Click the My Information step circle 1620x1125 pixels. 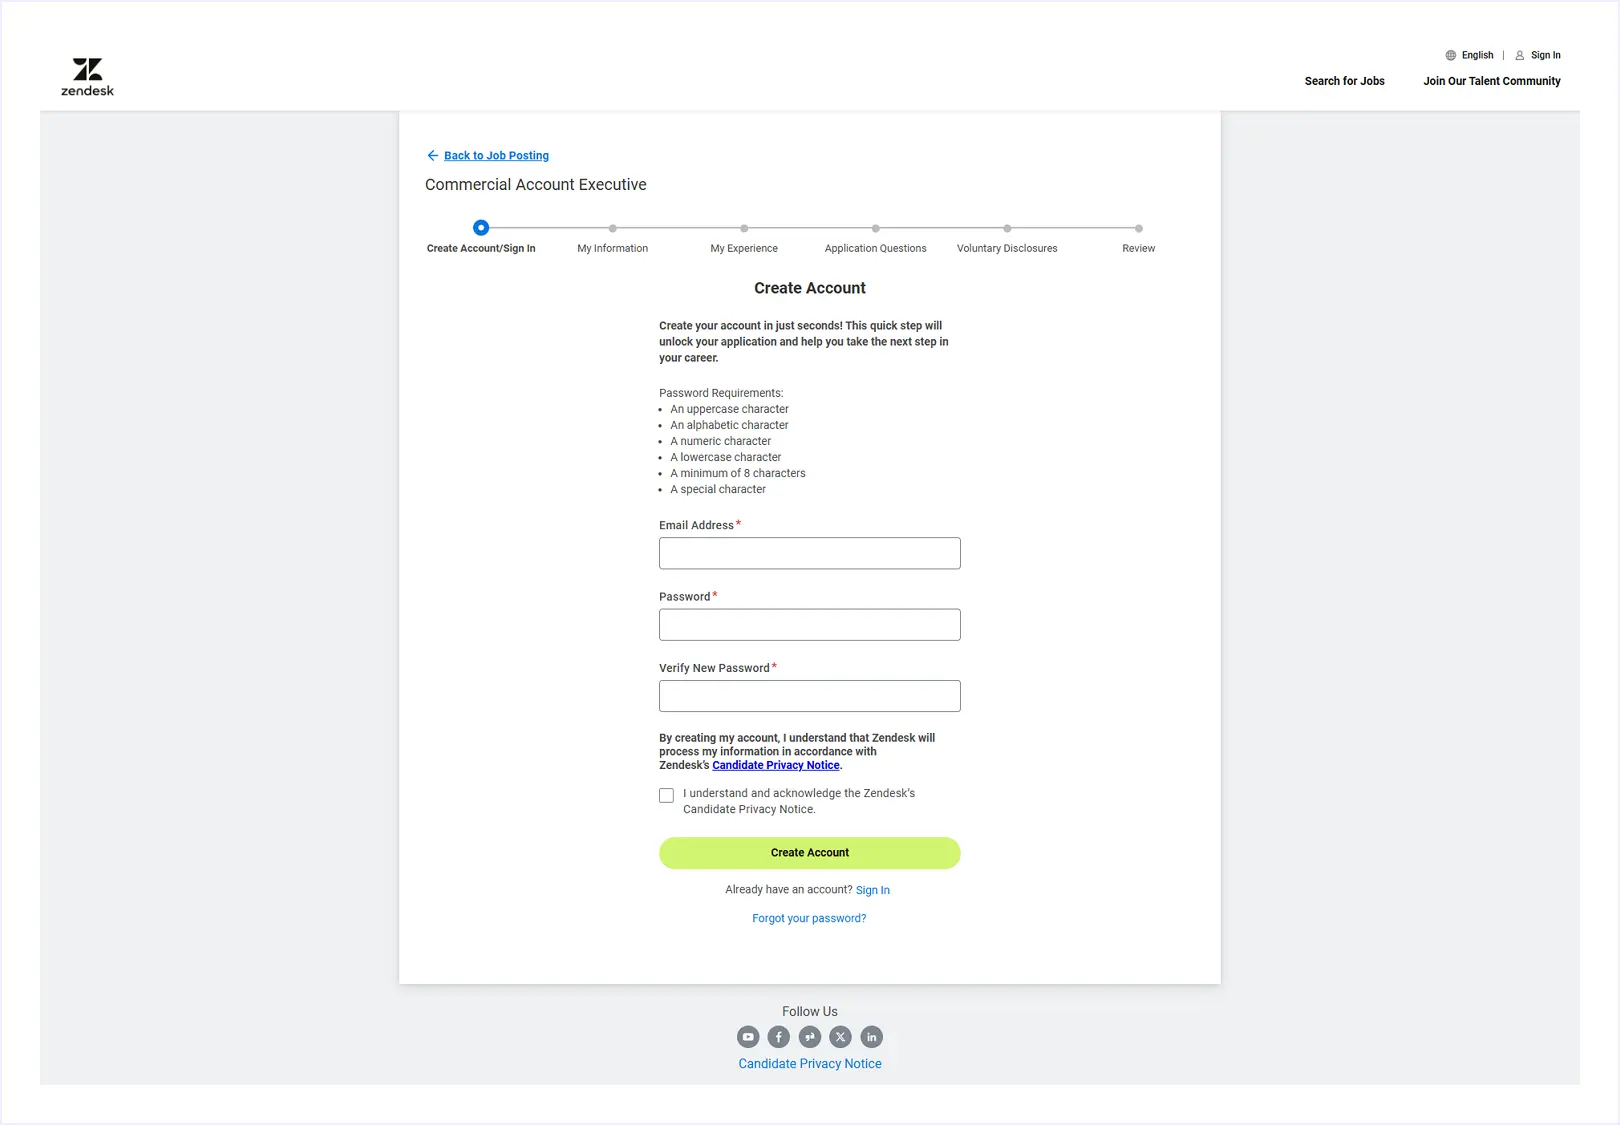[x=613, y=228]
